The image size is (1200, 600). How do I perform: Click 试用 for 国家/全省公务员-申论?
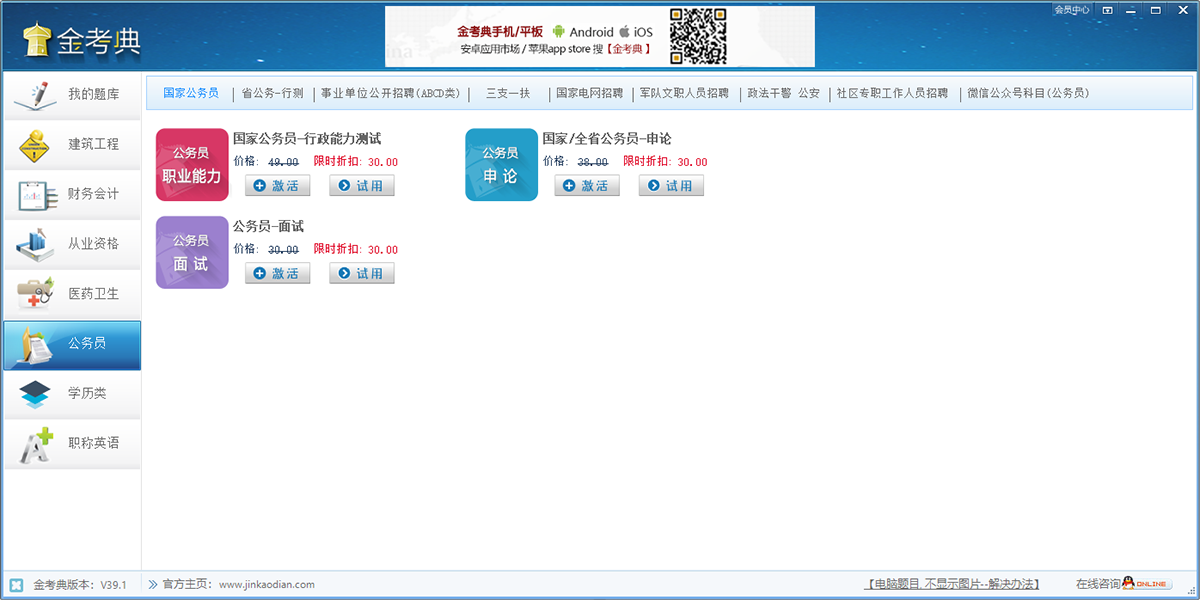(x=671, y=186)
